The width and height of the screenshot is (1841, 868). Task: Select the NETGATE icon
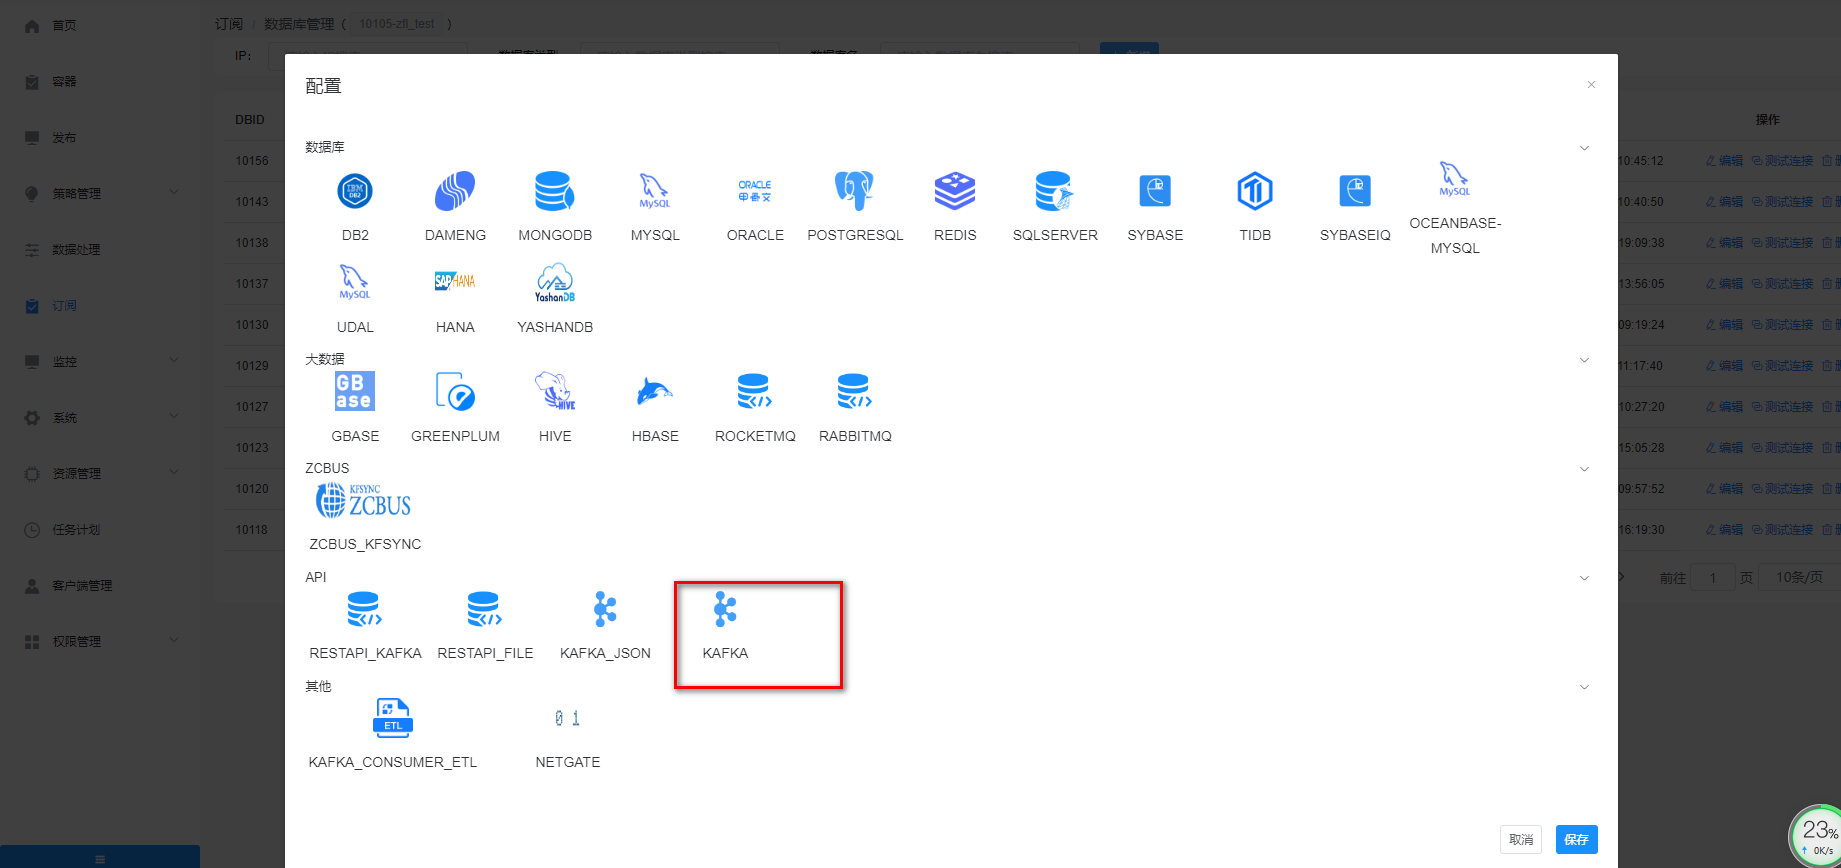tap(567, 718)
